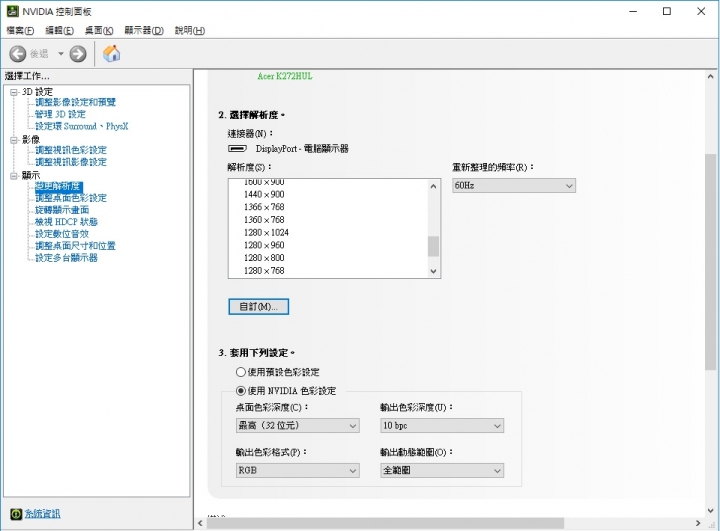Open 調整視訊影像設定 page
Image resolution: width=720 pixels, height=531 pixels.
(71, 162)
